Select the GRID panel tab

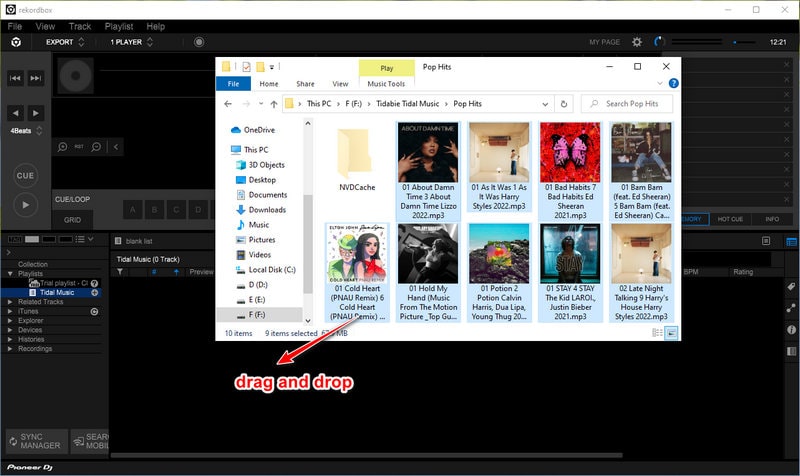click(x=72, y=220)
